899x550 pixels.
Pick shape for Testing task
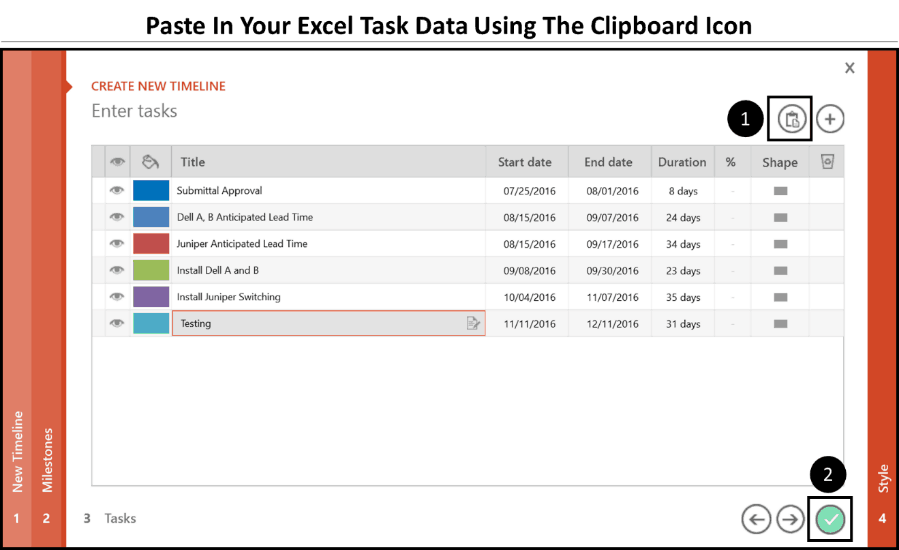[x=780, y=324]
